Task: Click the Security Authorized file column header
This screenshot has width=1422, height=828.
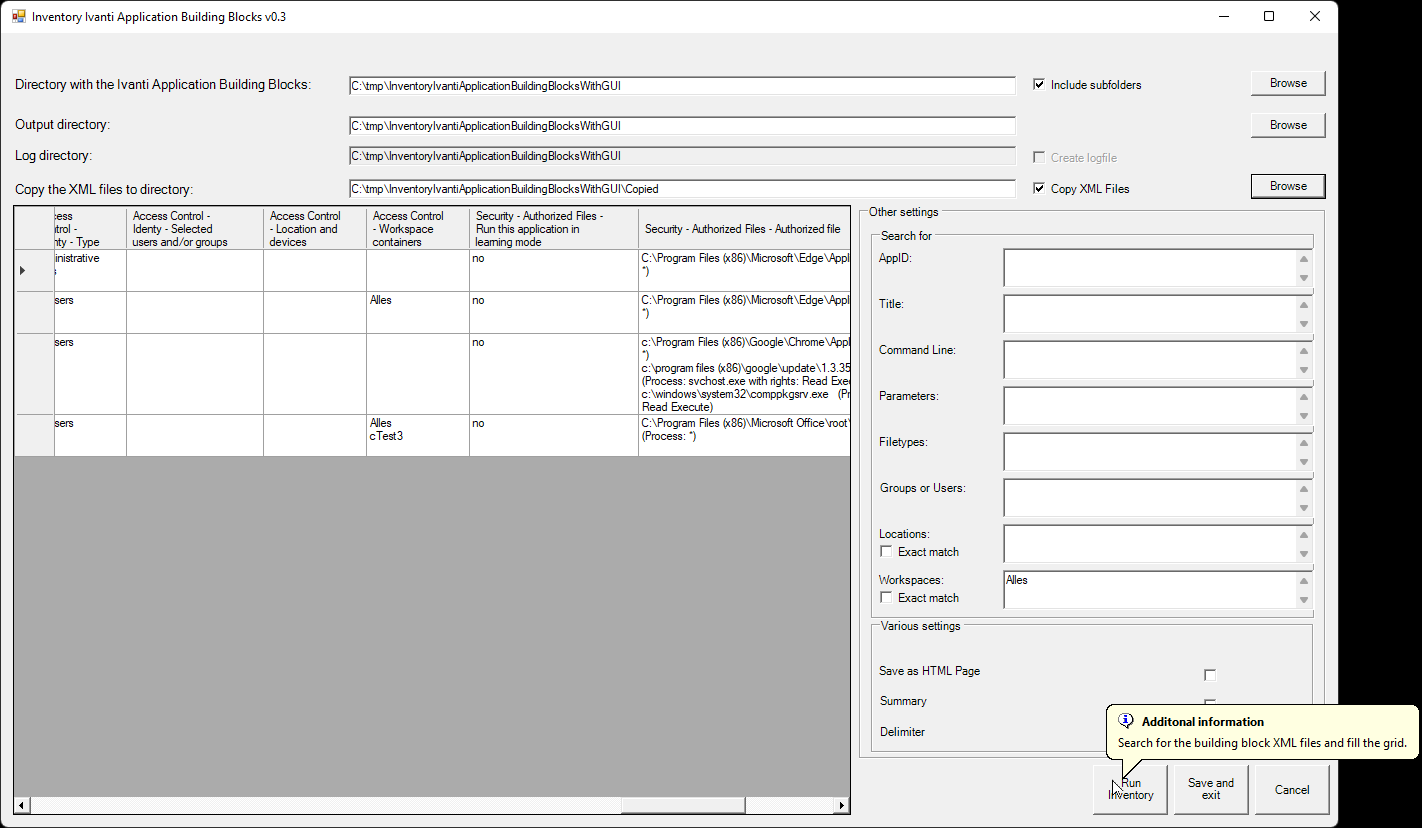Action: (743, 229)
